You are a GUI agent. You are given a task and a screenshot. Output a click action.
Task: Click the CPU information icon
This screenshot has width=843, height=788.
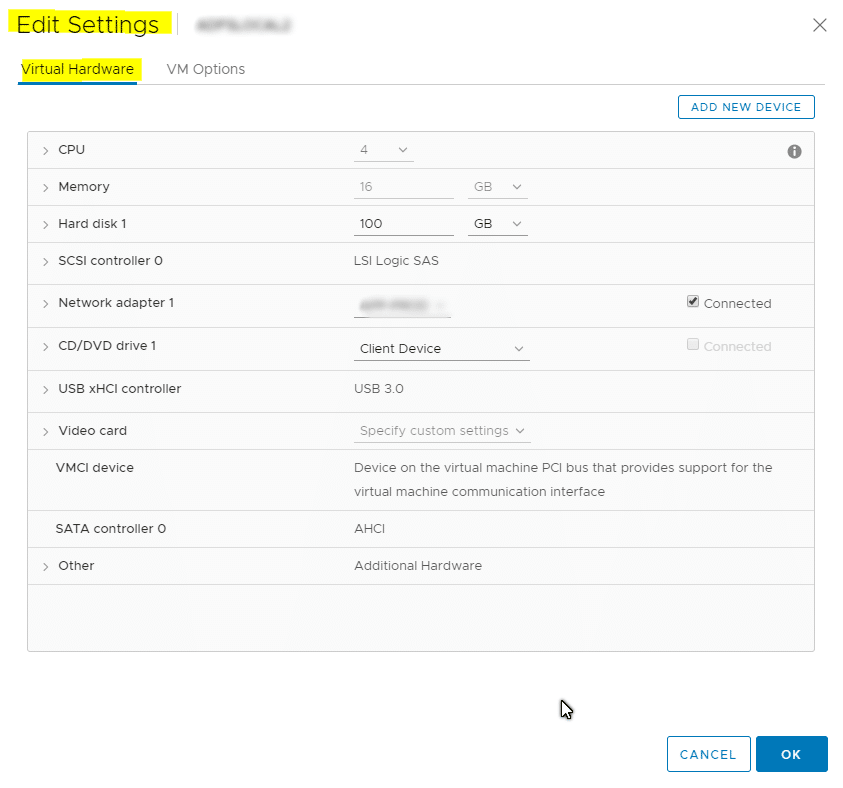click(795, 151)
